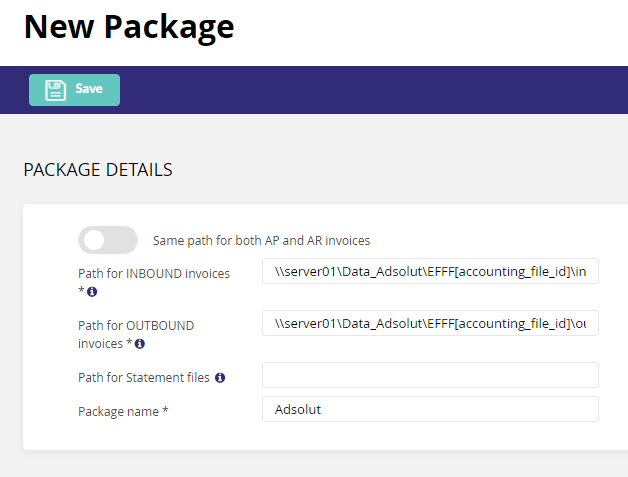Click the 'Path for OUTBOUND invoices' label
The height and width of the screenshot is (477, 628).
click(x=136, y=334)
